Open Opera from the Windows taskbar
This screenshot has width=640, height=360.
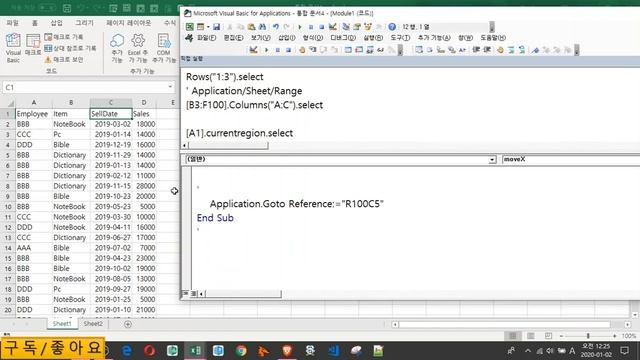[x=149, y=351]
